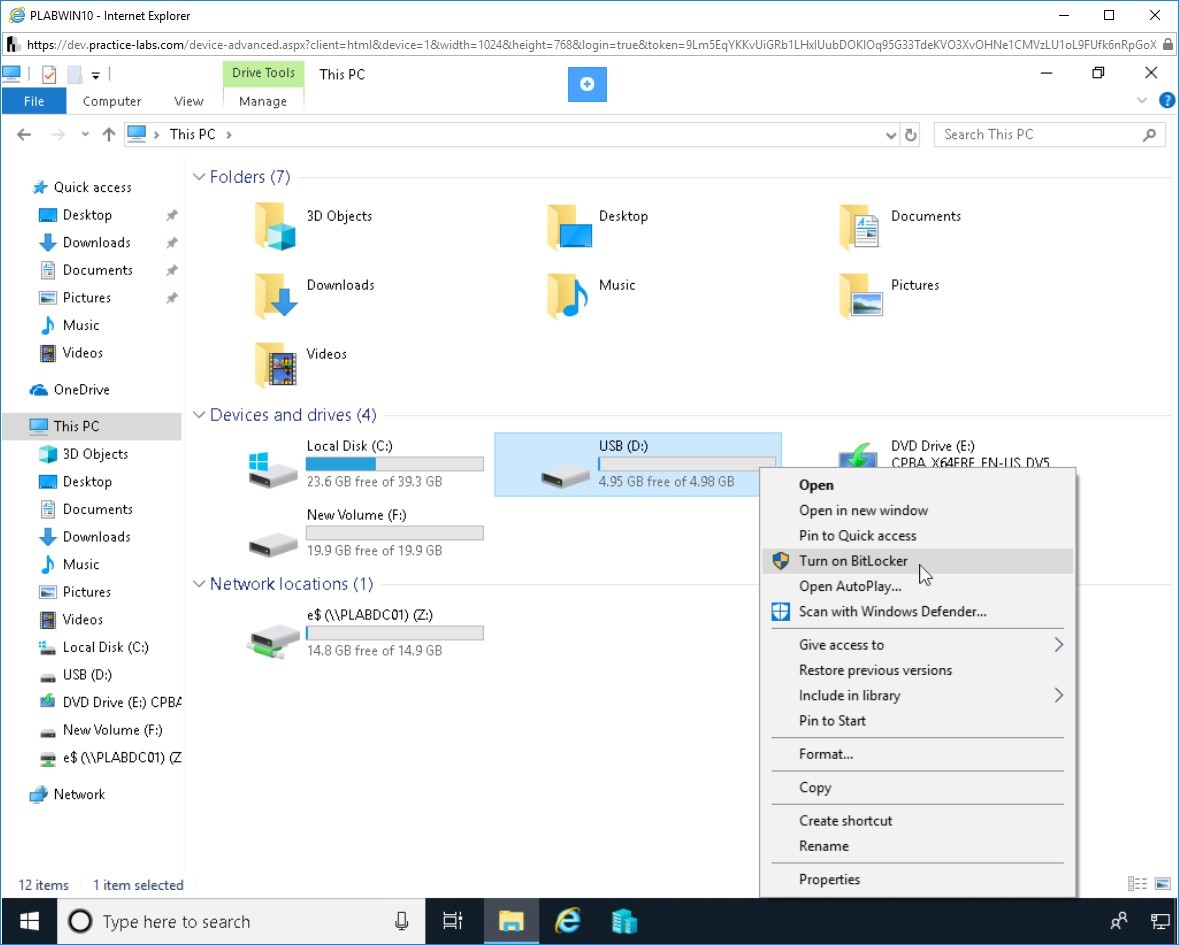Click the This PC breadcrumb in address bar

point(192,135)
